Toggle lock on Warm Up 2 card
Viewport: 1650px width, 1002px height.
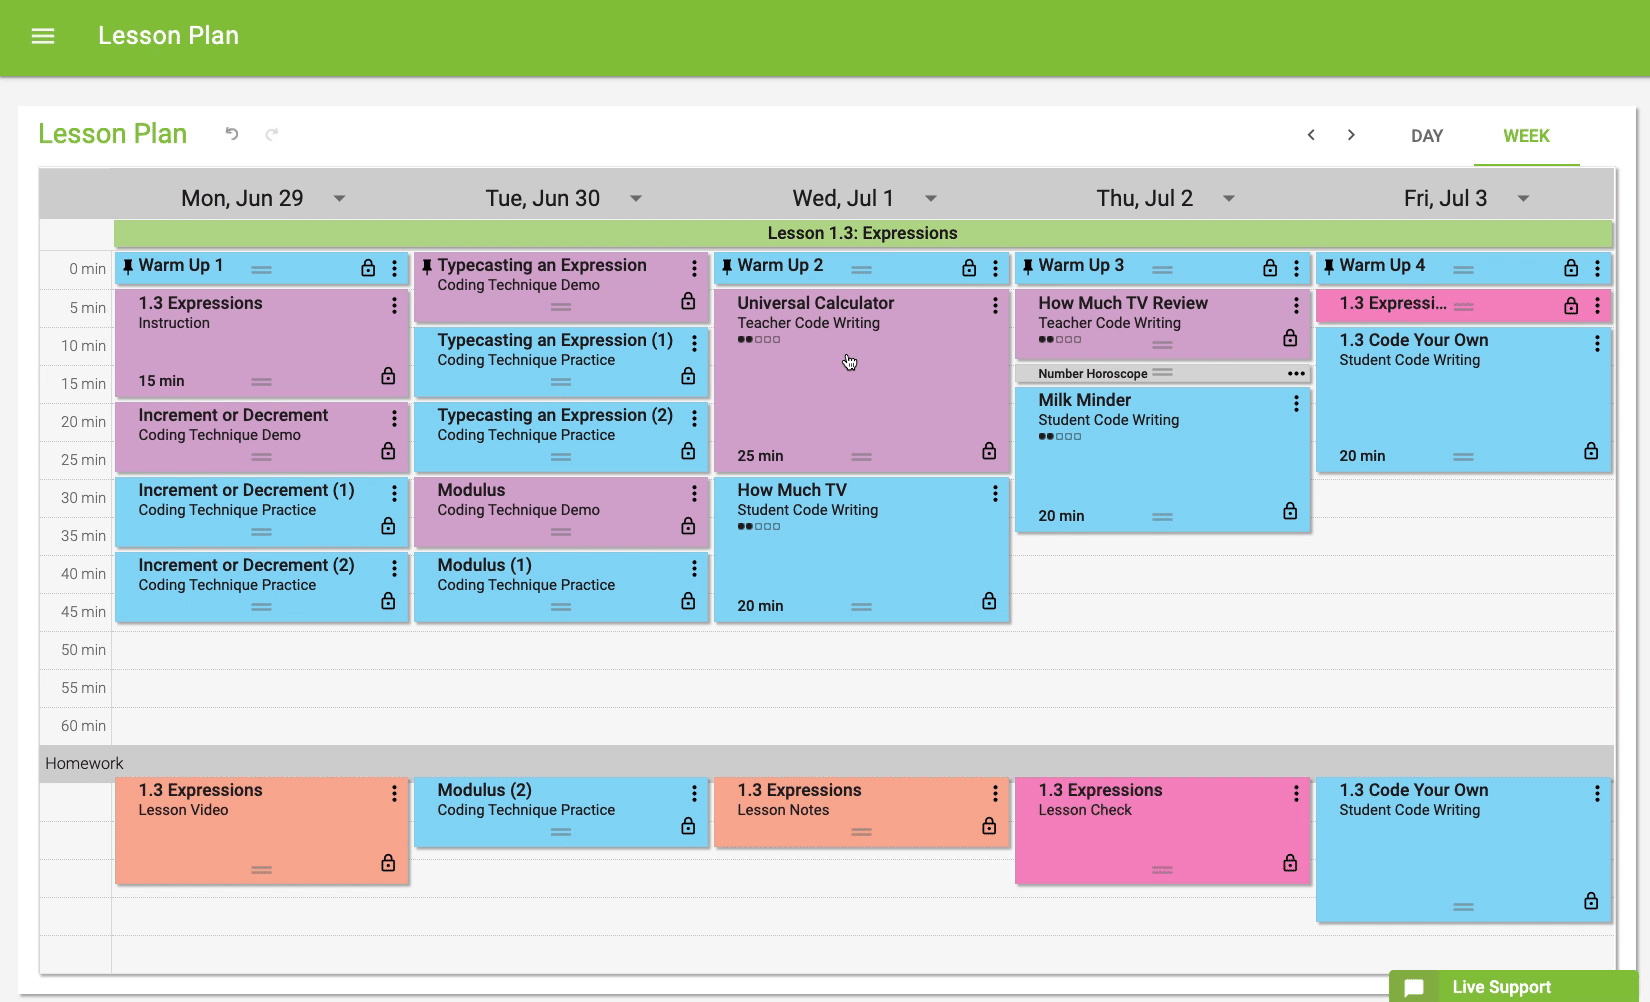pos(969,268)
